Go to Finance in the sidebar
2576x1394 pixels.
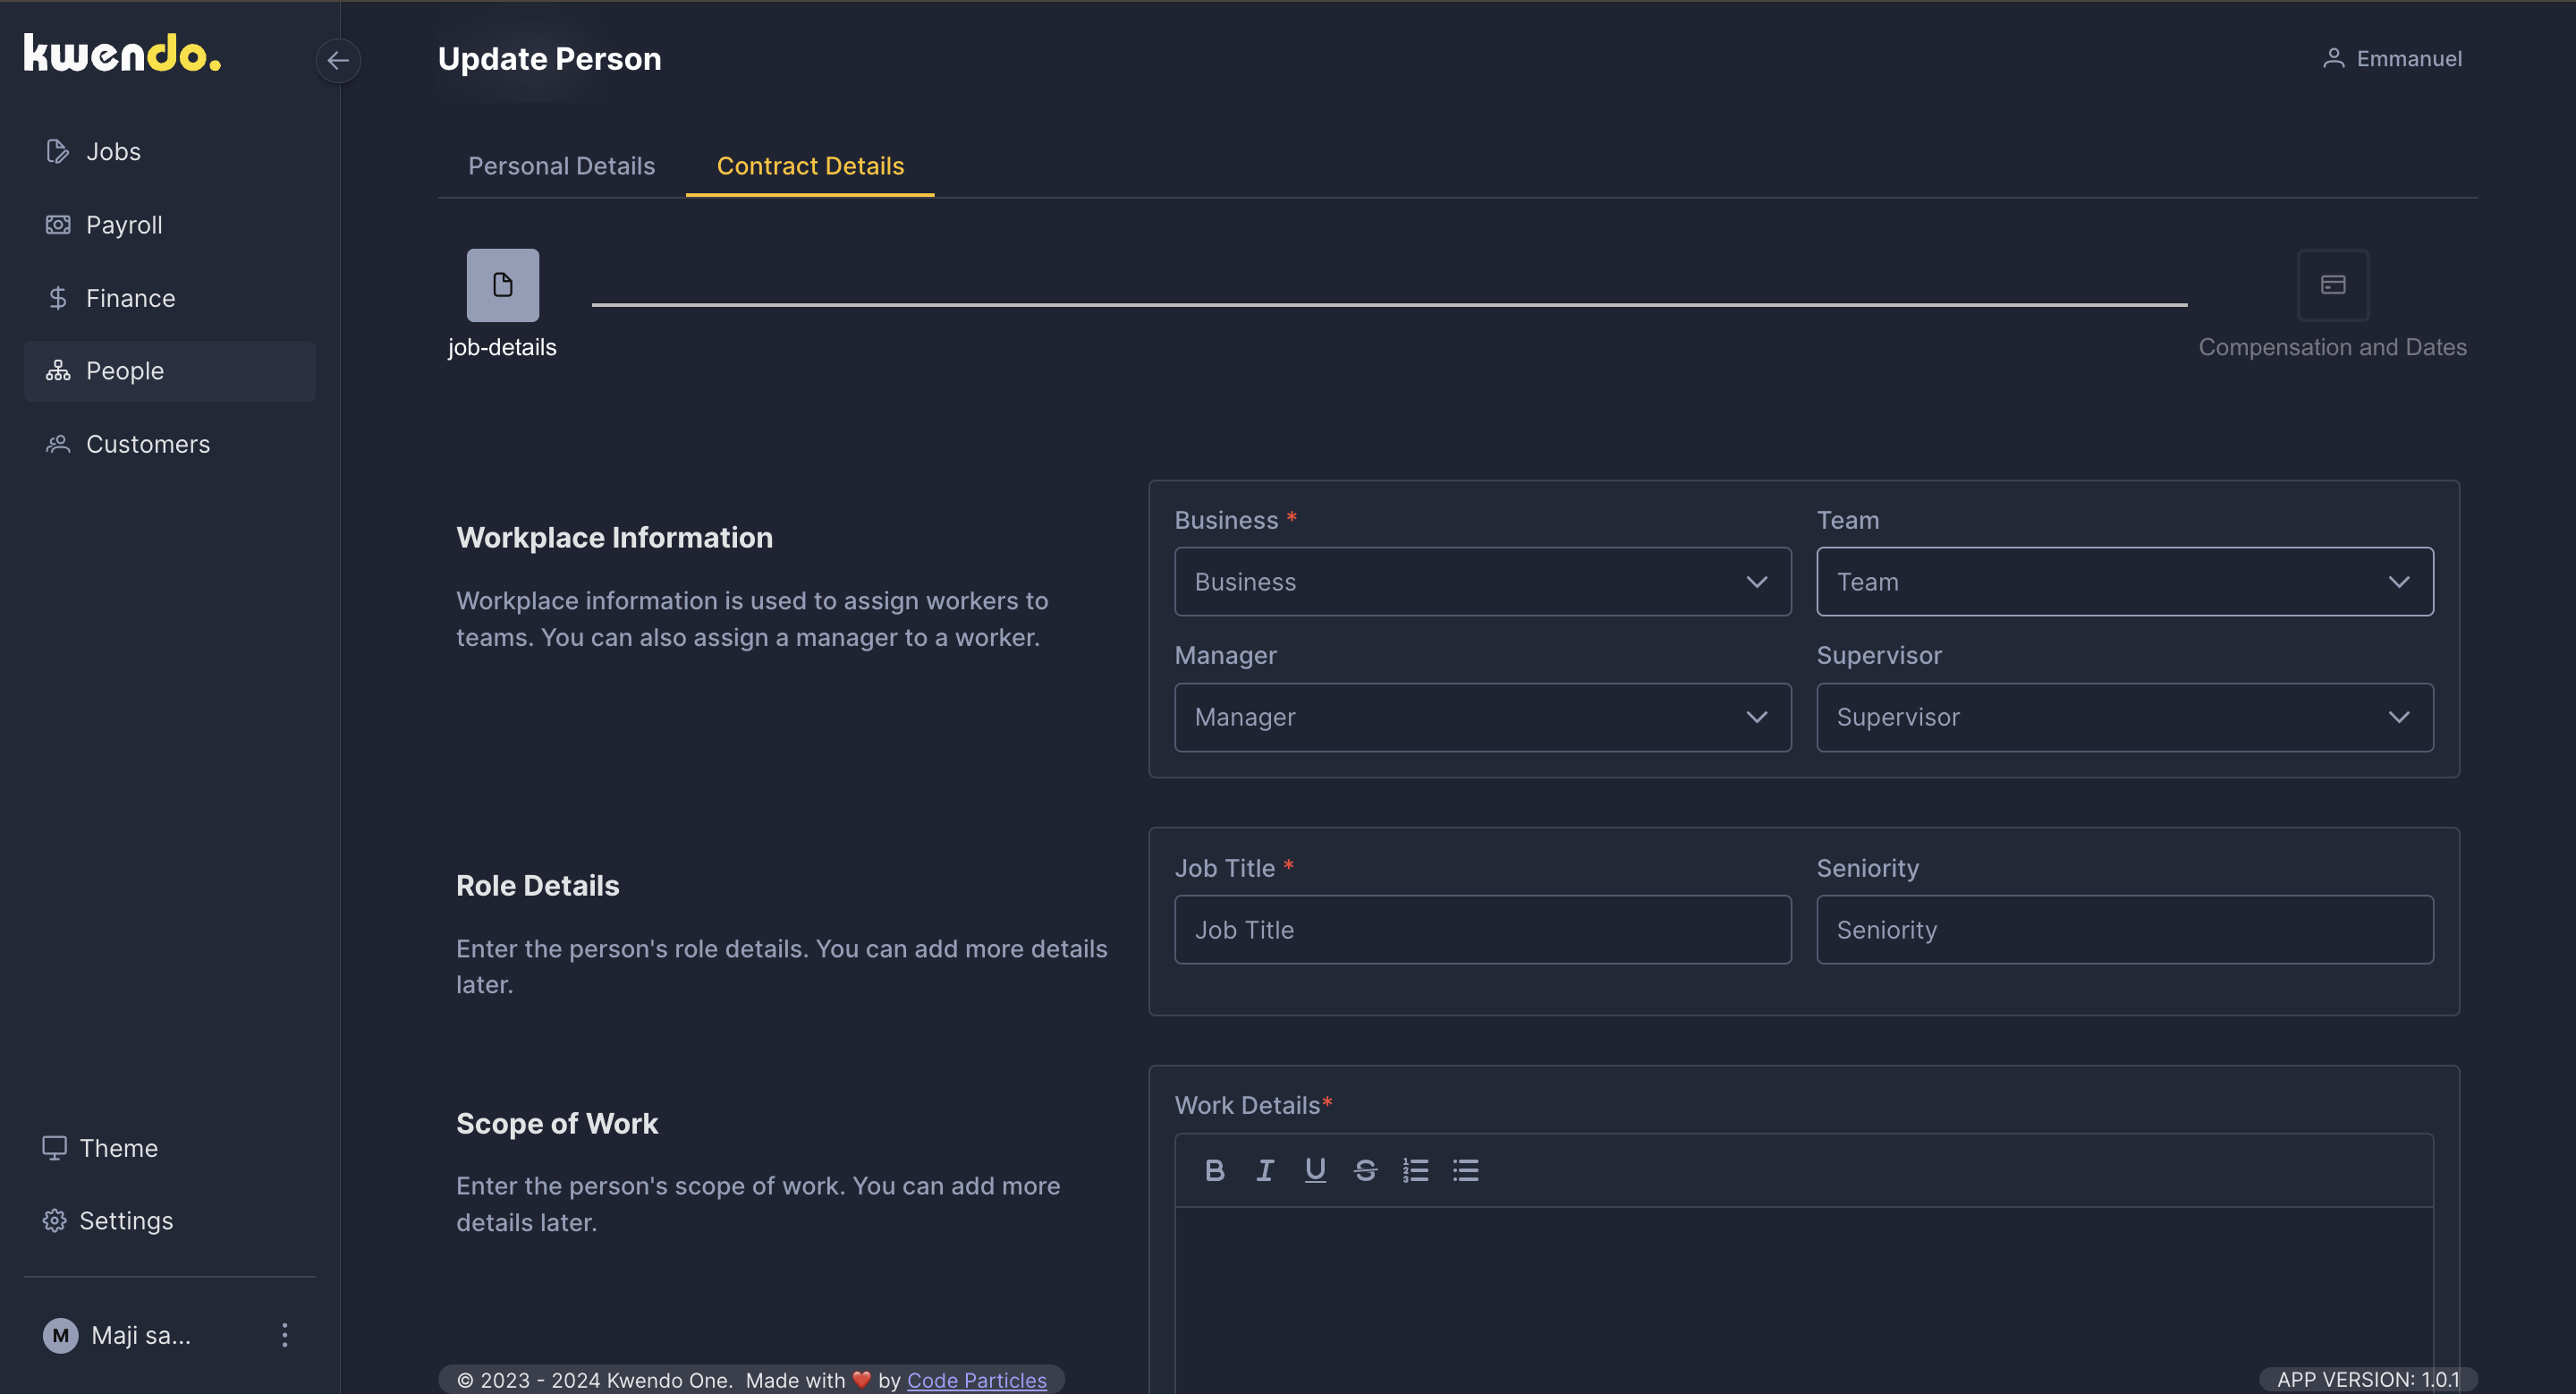pyautogui.click(x=169, y=298)
